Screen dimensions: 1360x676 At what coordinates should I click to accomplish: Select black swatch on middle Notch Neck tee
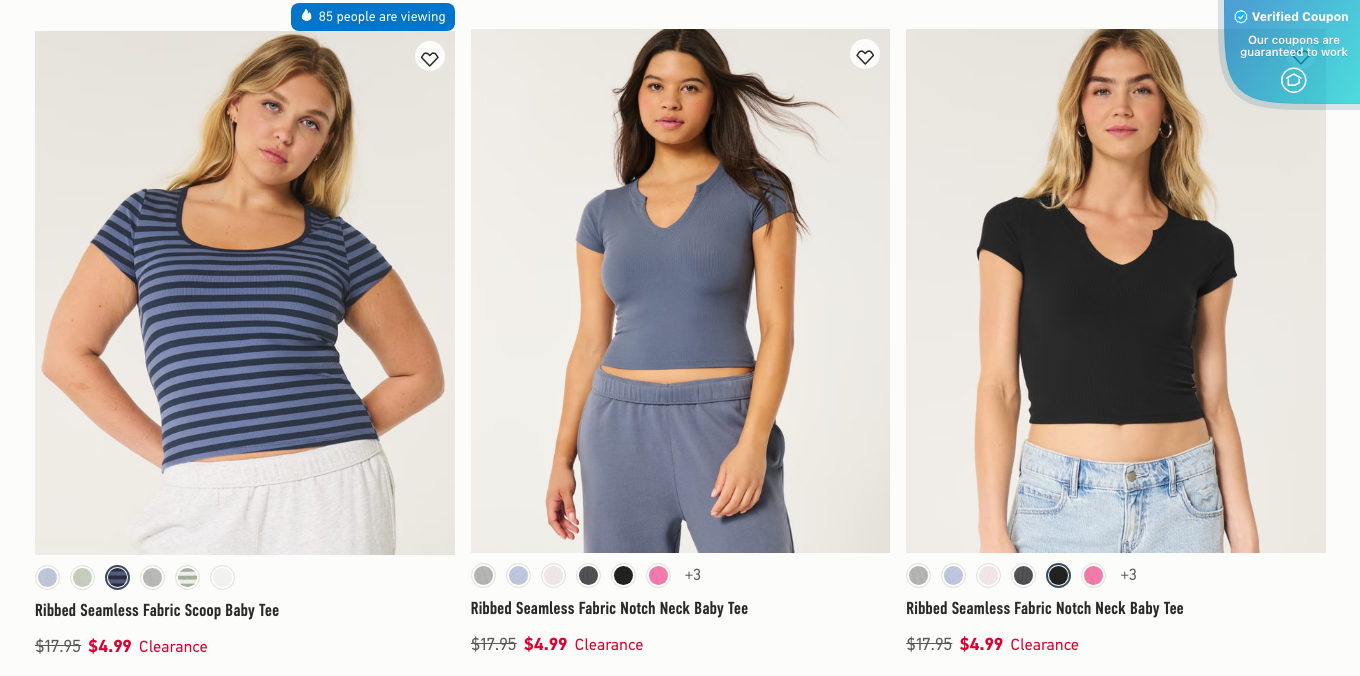[623, 575]
